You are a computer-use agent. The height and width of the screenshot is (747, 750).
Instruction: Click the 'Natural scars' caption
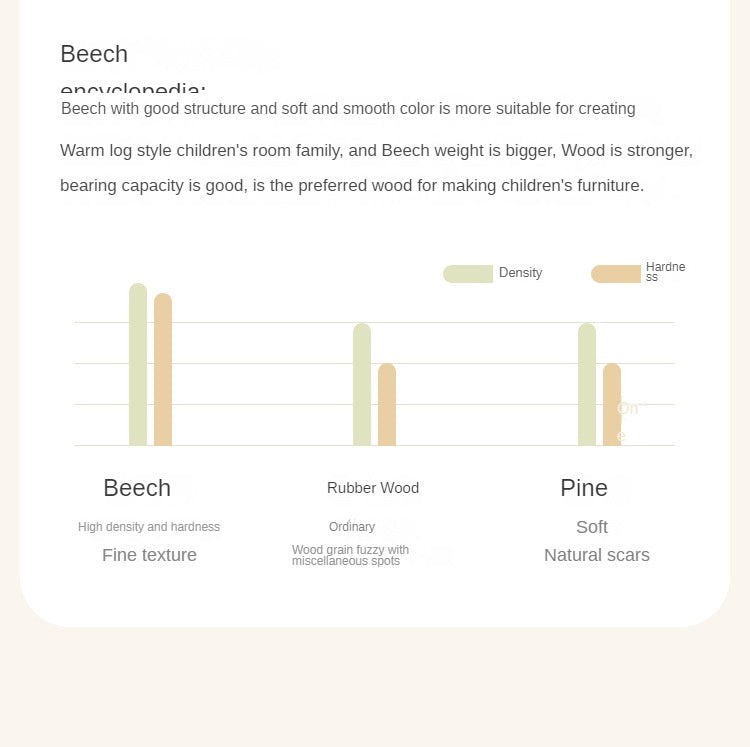click(x=597, y=555)
